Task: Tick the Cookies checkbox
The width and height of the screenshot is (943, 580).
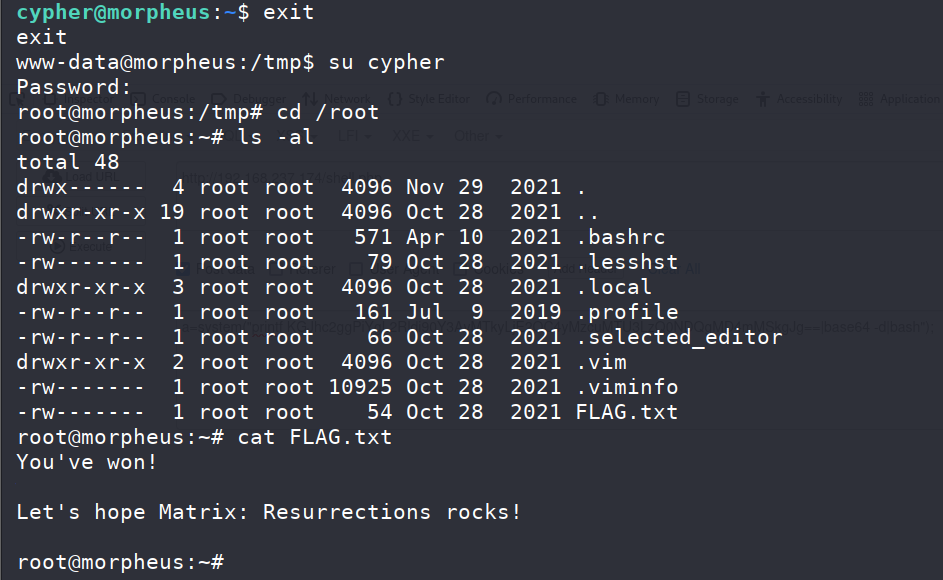Action: click(460, 269)
